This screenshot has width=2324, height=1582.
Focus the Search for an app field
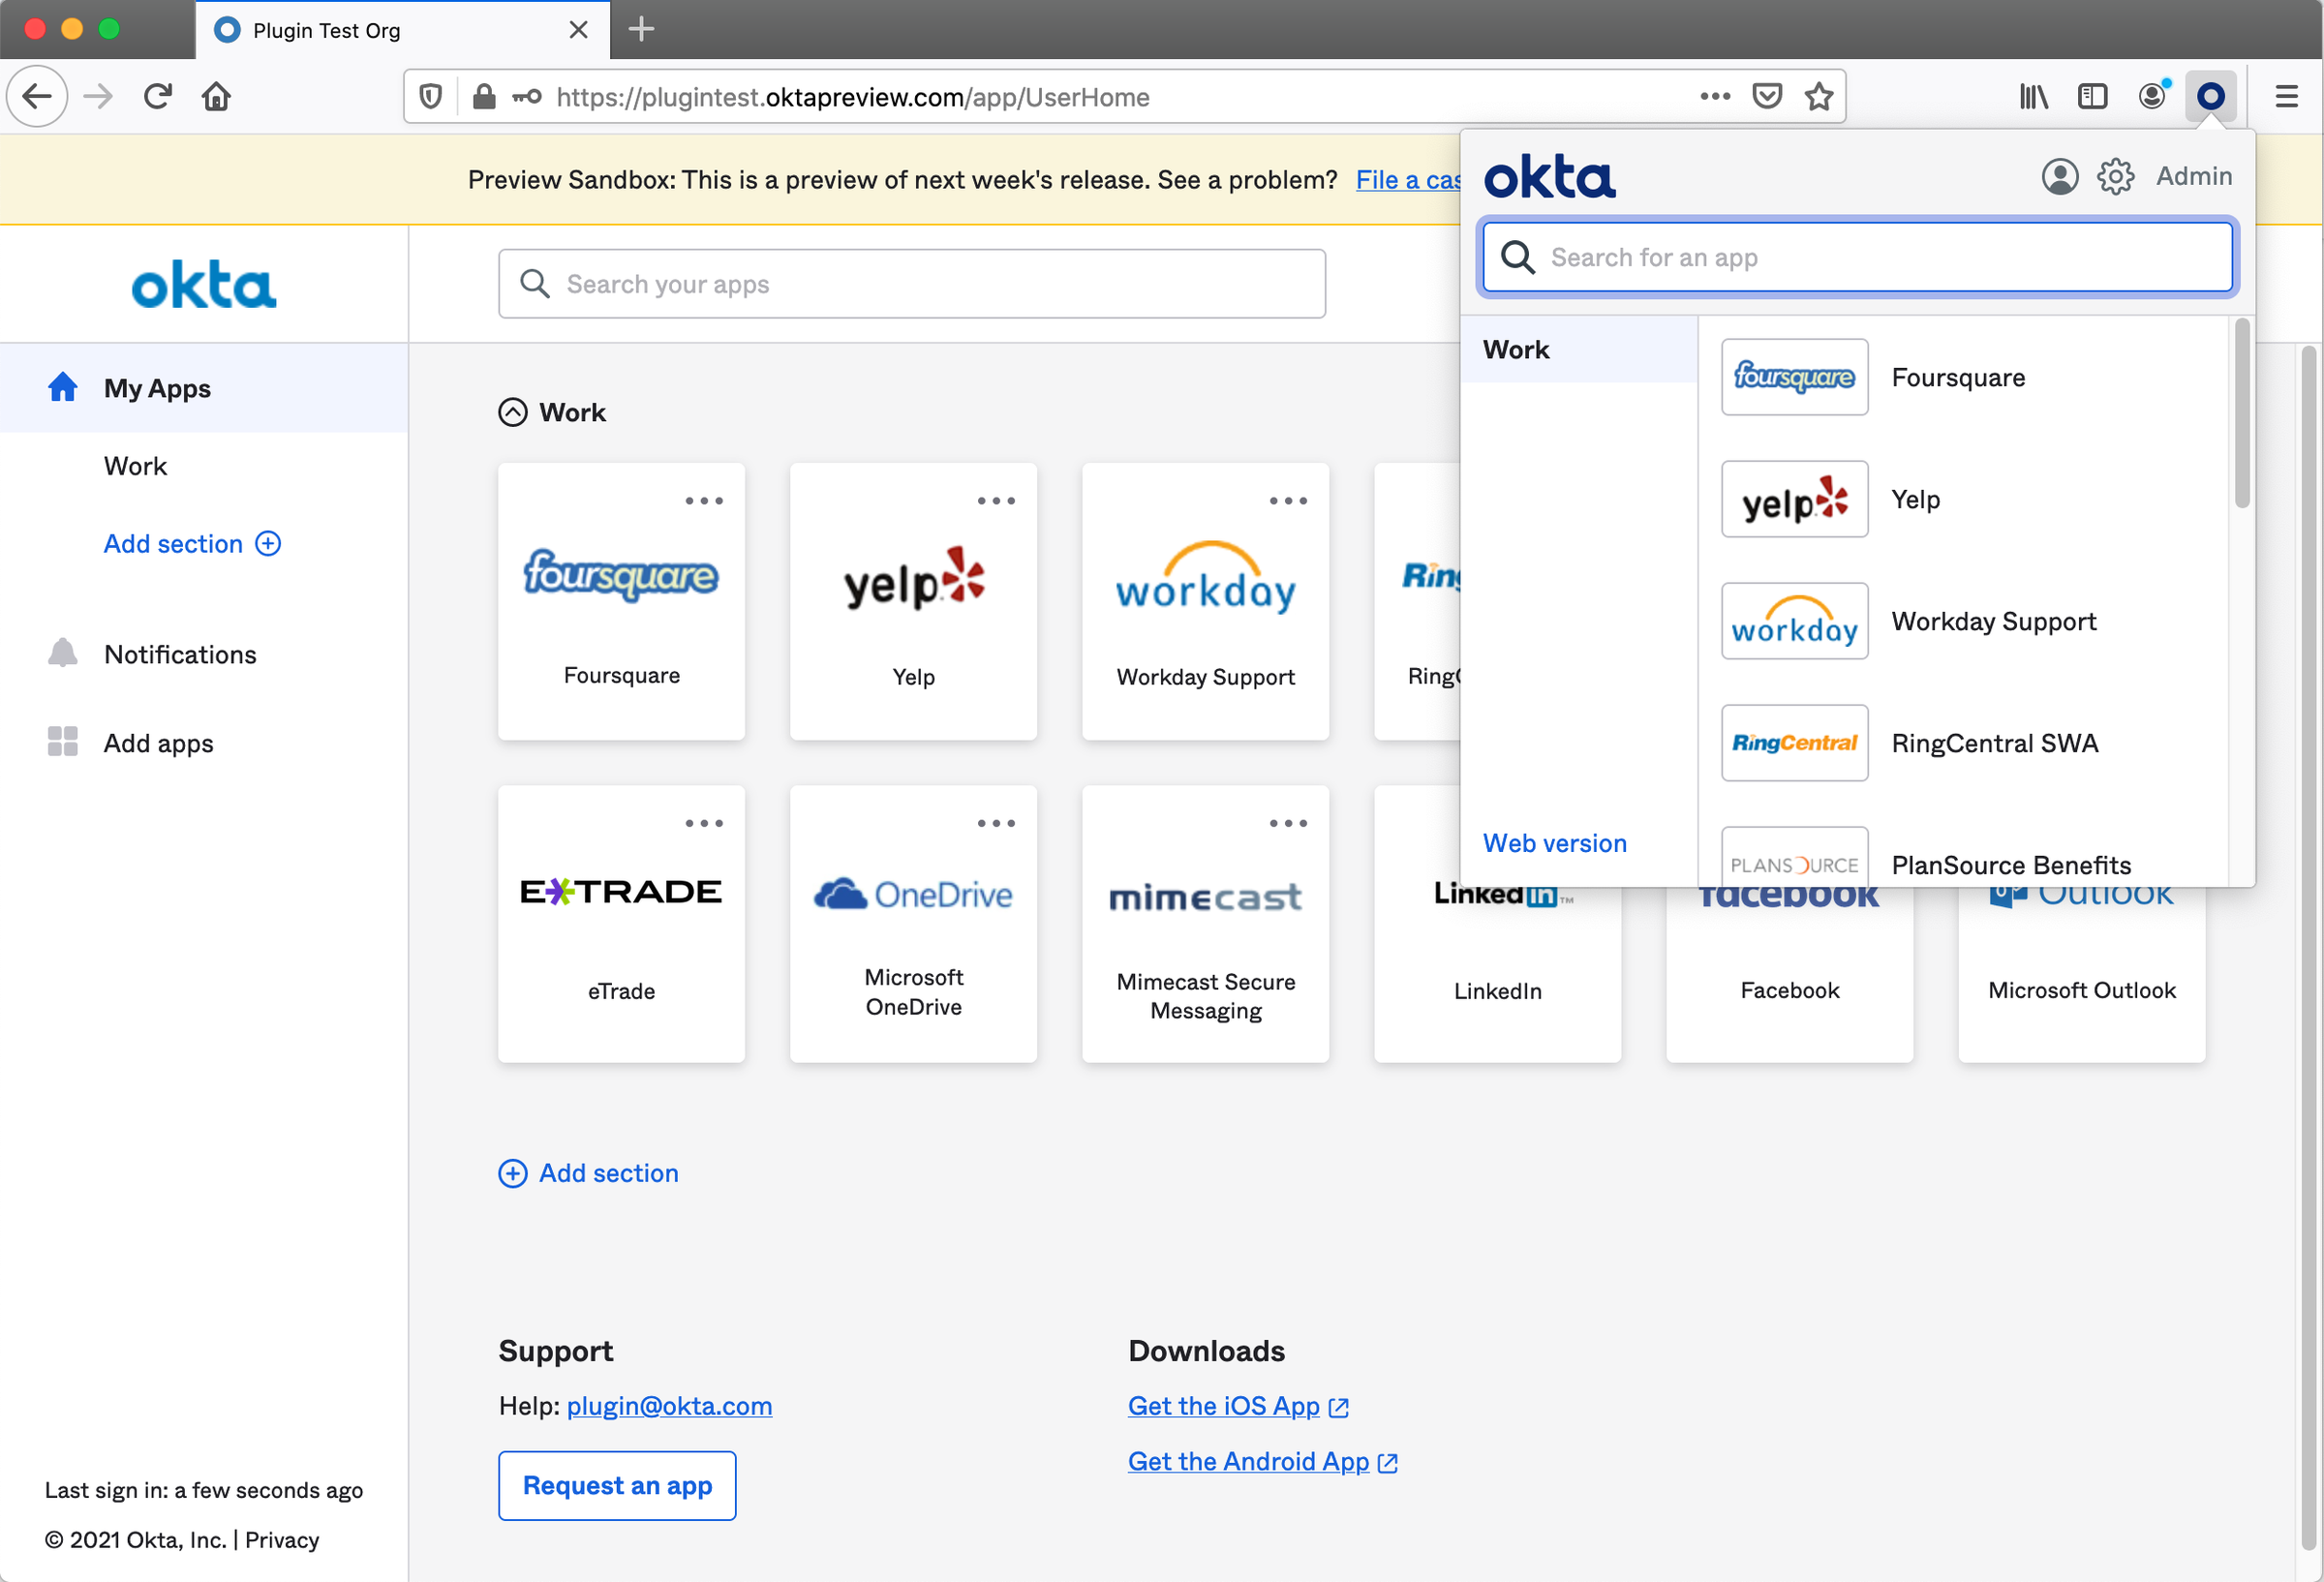(x=1857, y=257)
